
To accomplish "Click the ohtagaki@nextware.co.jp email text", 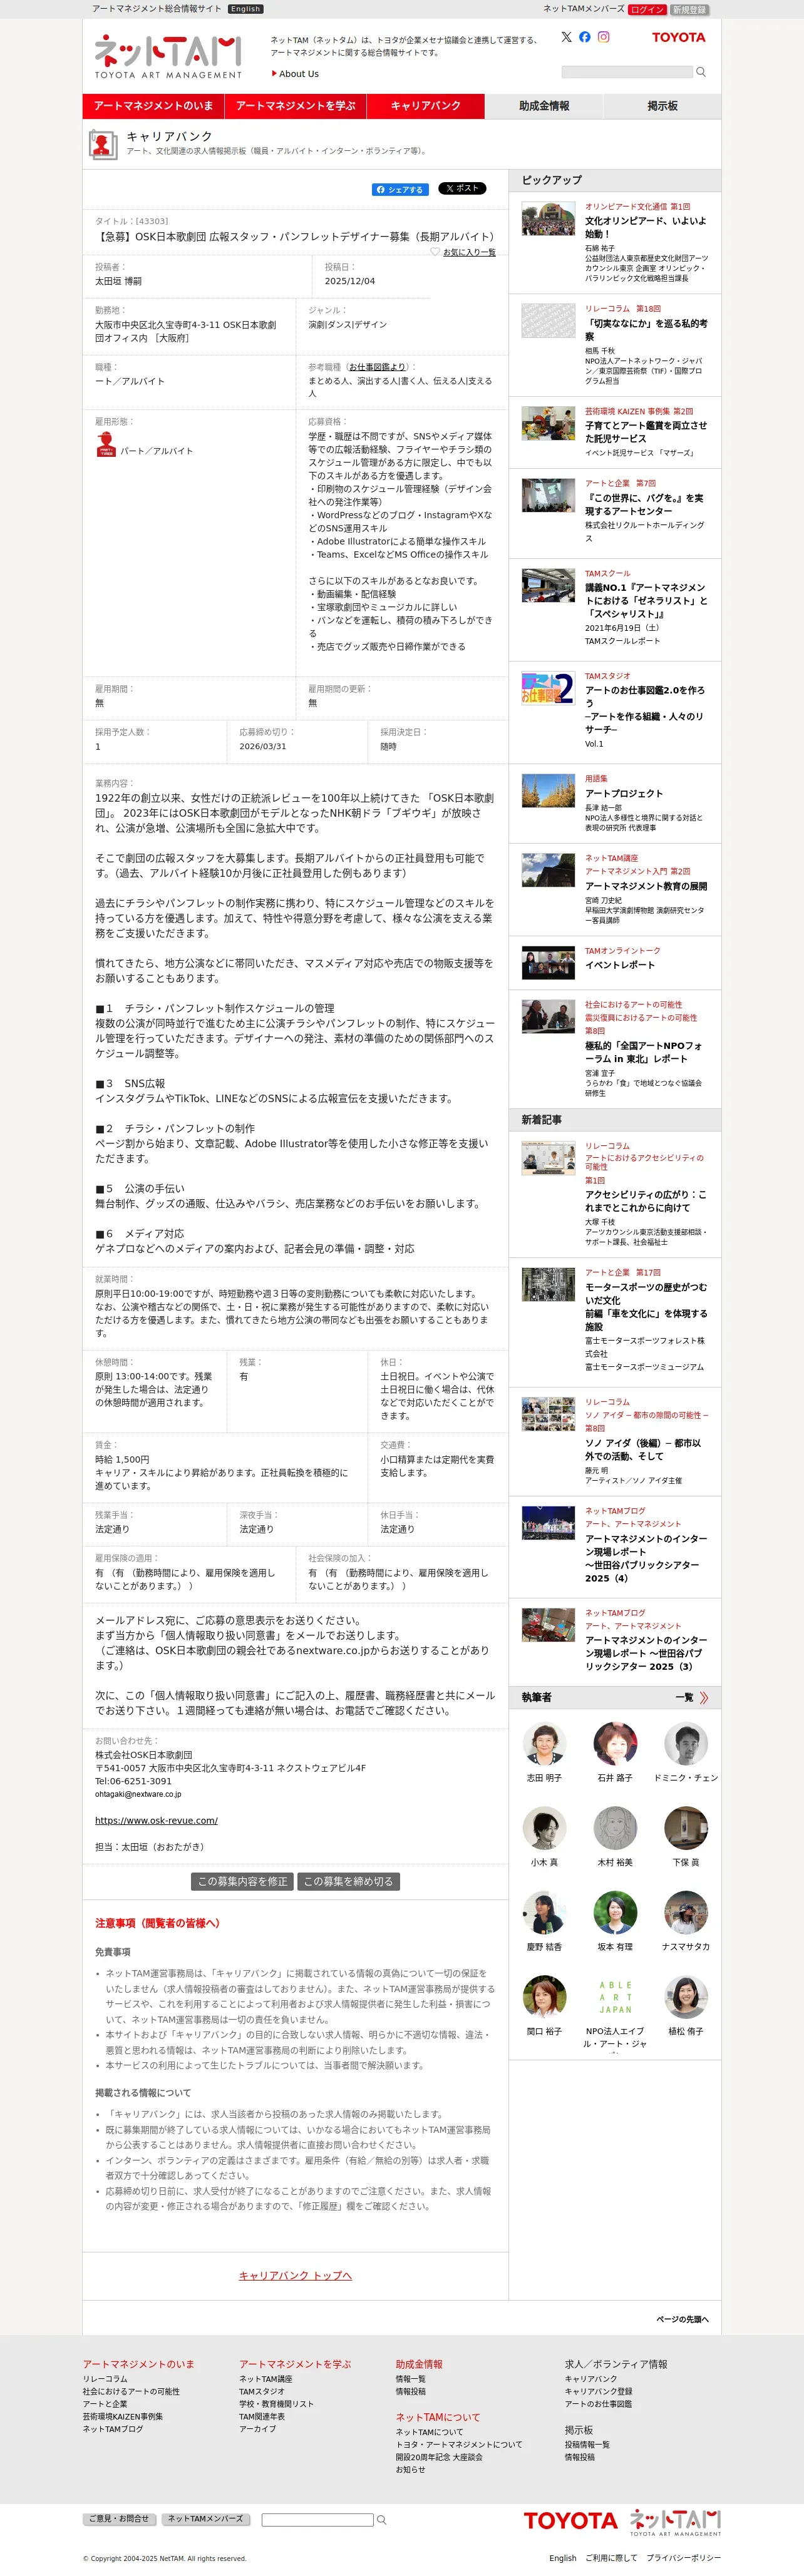I will [138, 1794].
